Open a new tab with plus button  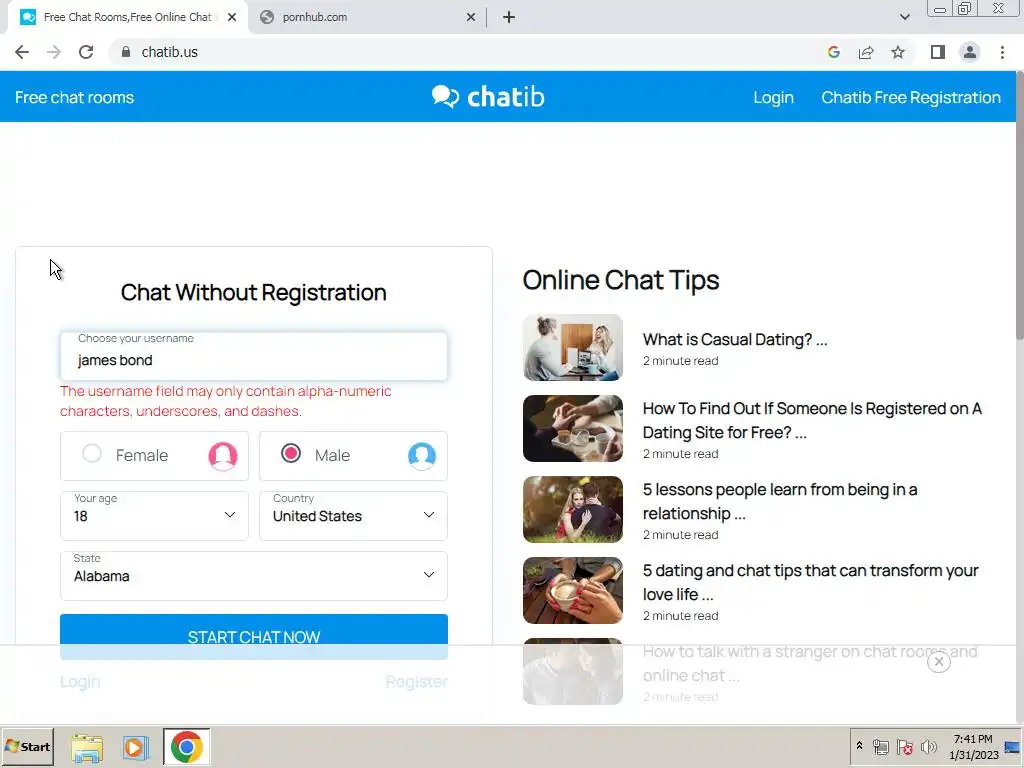pyautogui.click(x=509, y=17)
